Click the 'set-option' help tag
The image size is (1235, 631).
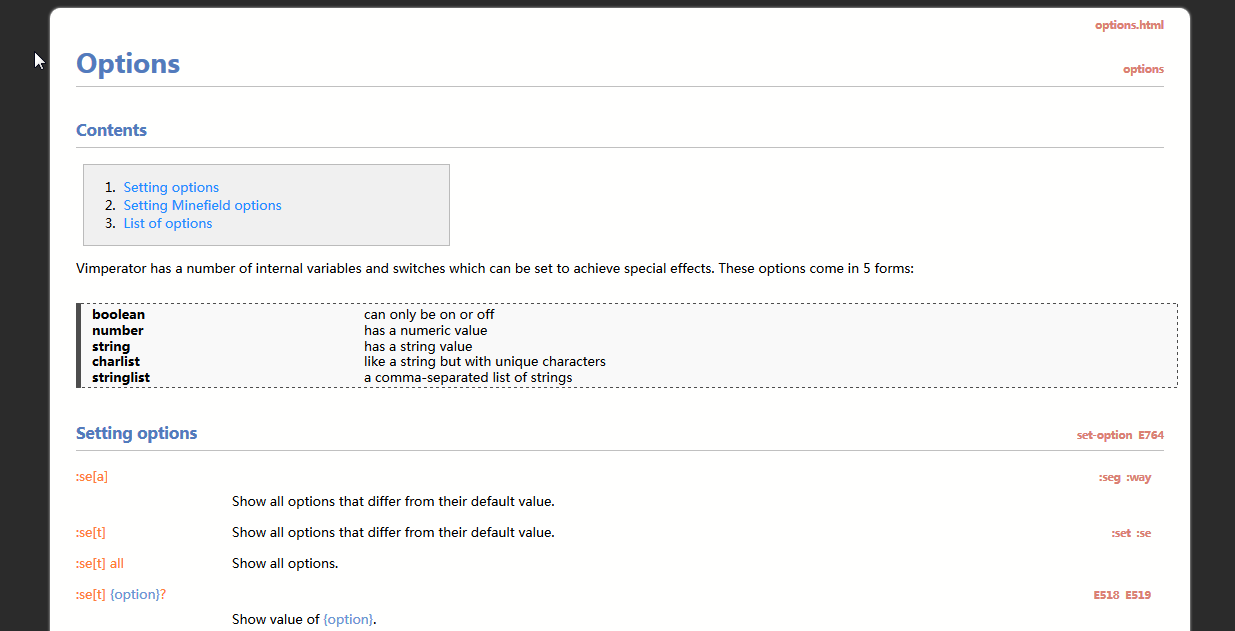click(x=1104, y=435)
